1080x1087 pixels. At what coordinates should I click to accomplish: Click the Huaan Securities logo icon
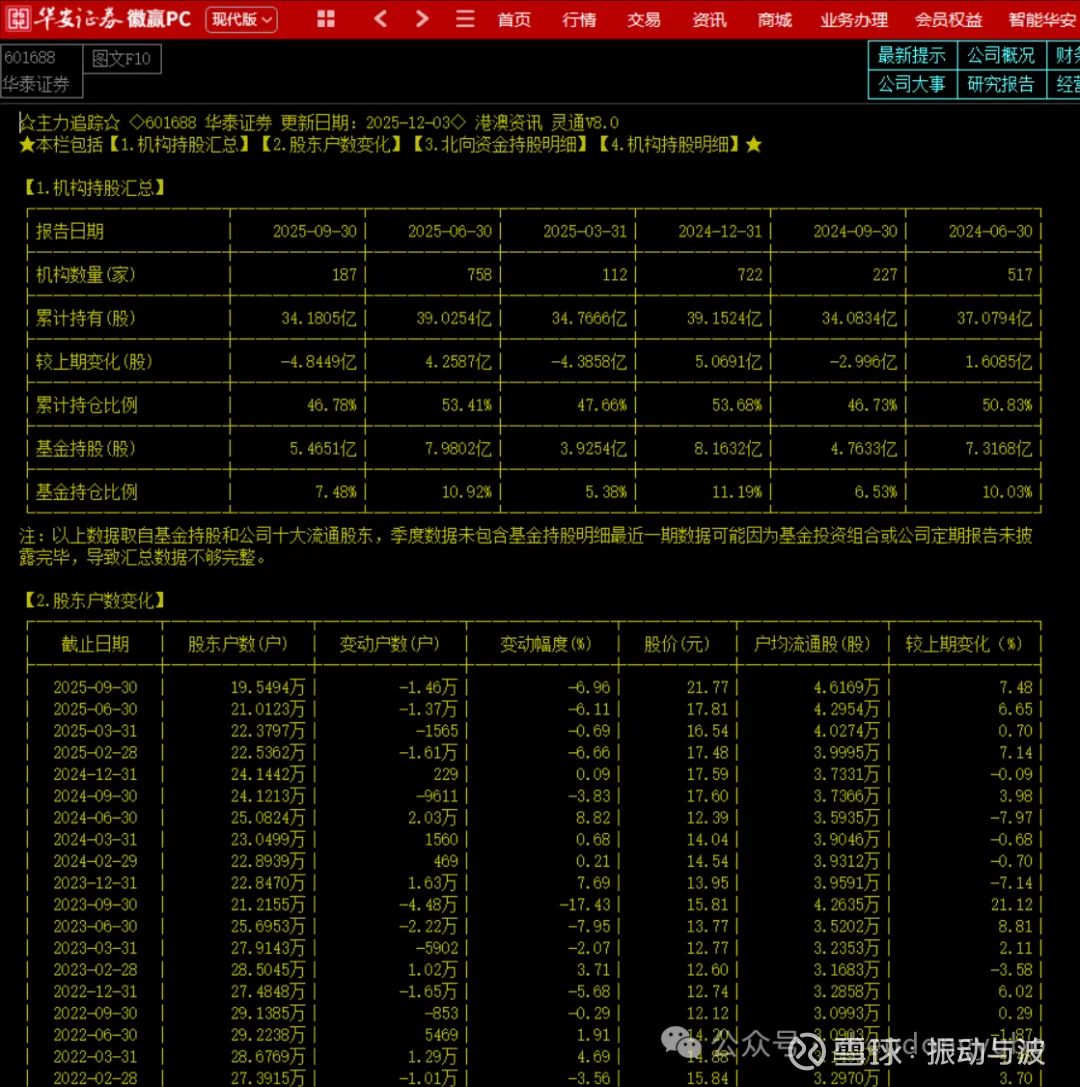[x=18, y=19]
